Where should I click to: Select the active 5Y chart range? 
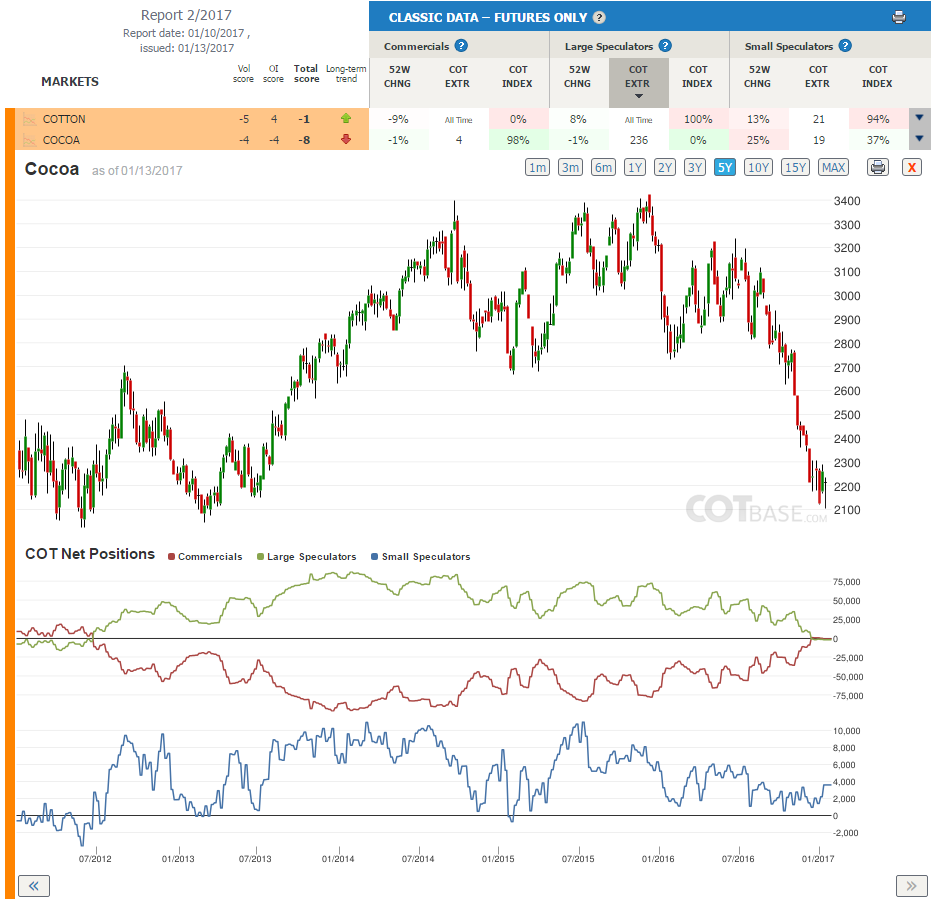pyautogui.click(x=724, y=167)
